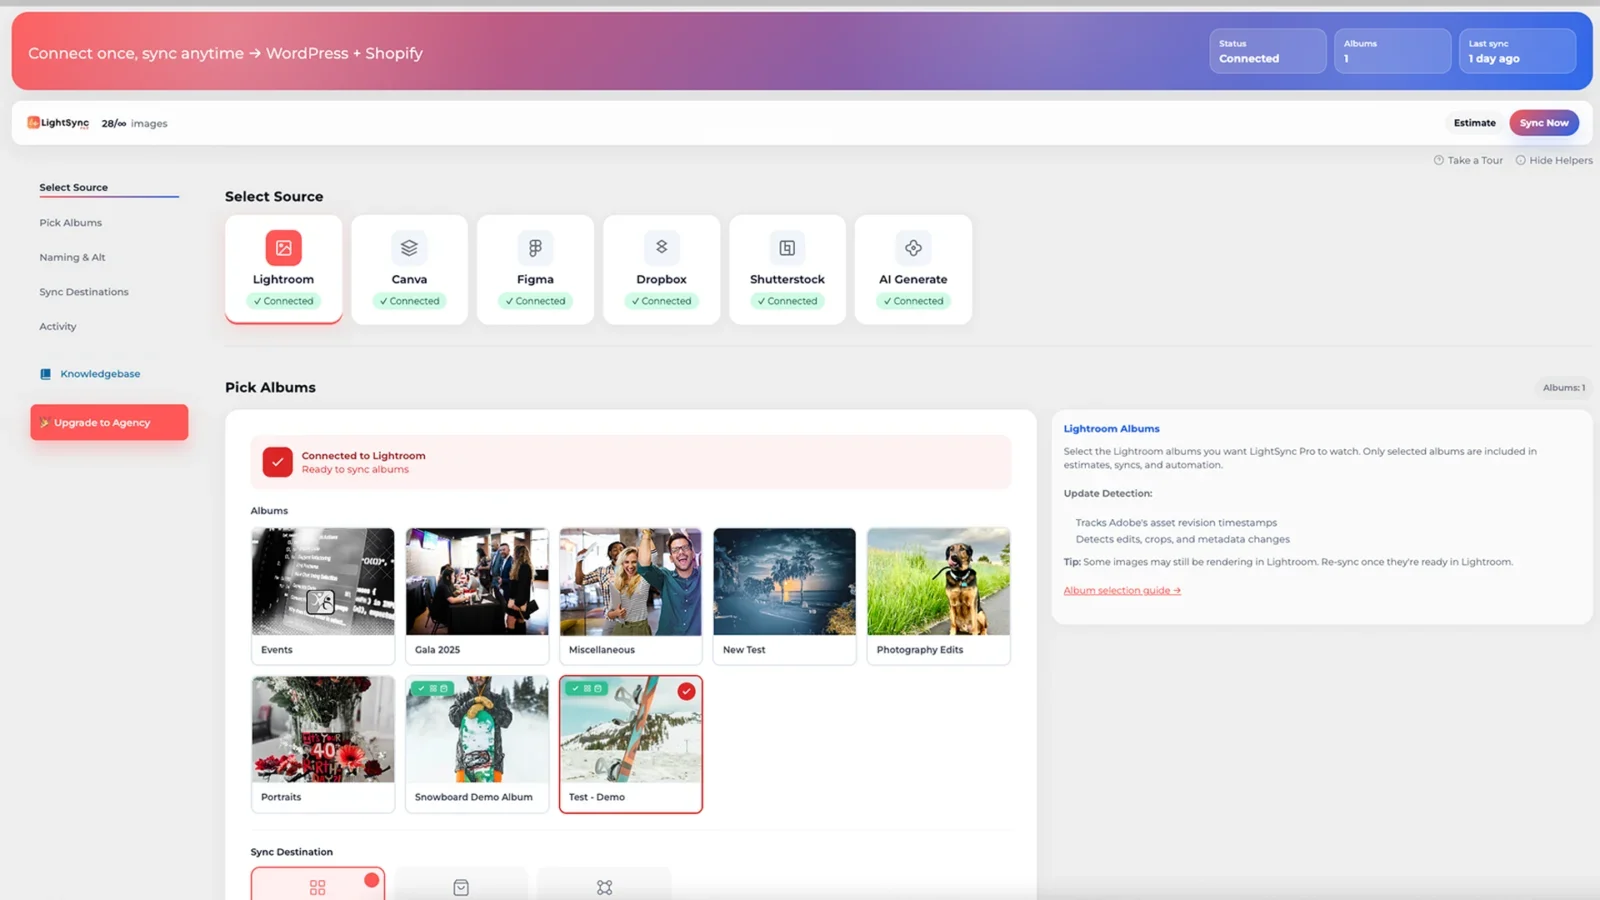Click the broken image icon on Events album
1600x900 pixels.
320,601
